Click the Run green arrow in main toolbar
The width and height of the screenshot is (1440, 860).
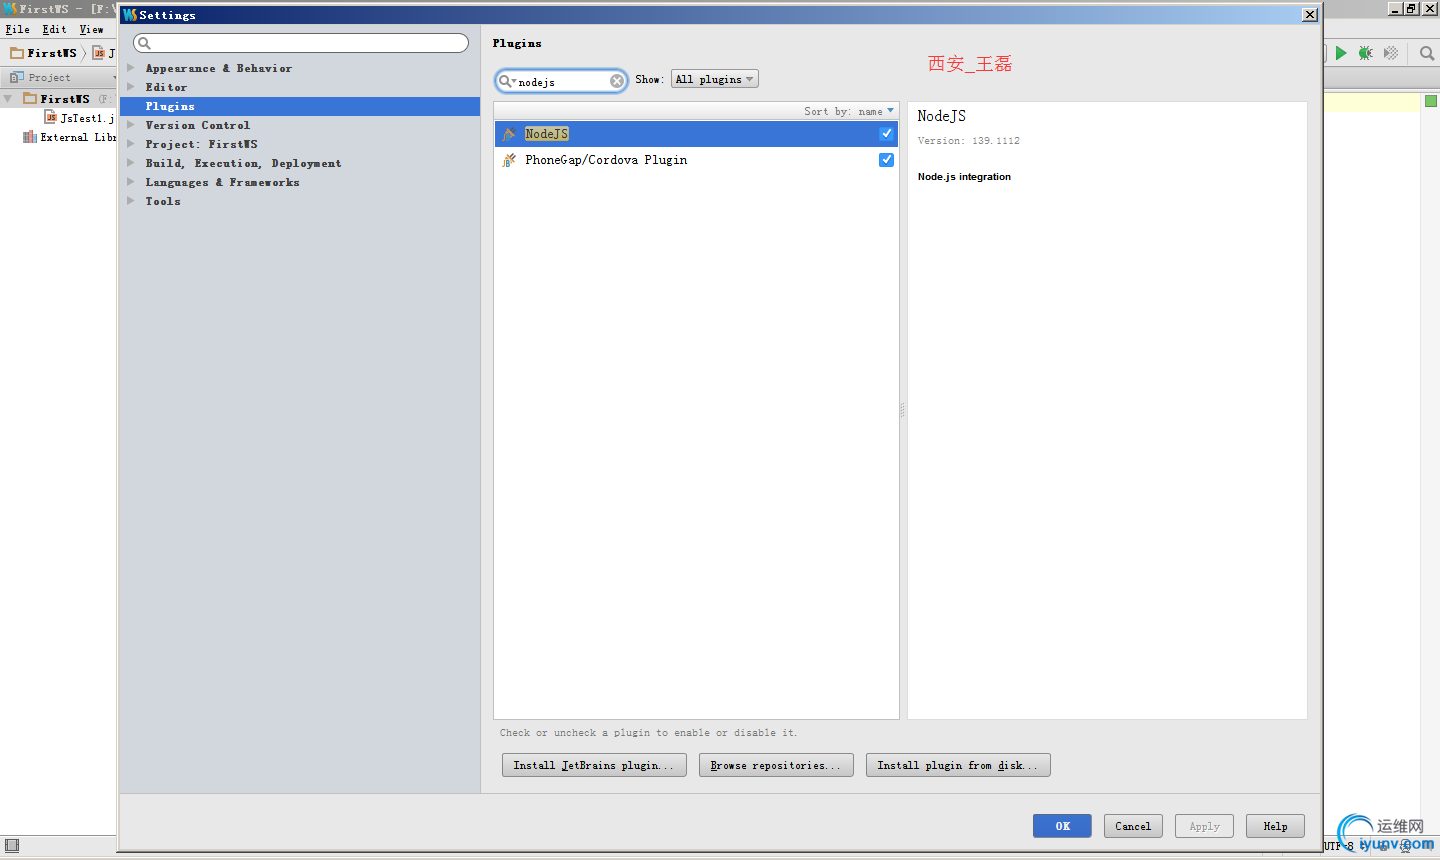pos(1341,53)
